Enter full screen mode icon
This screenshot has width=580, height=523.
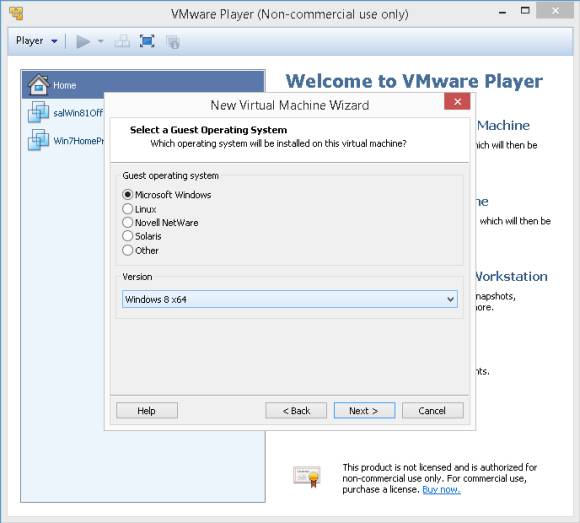[x=147, y=41]
